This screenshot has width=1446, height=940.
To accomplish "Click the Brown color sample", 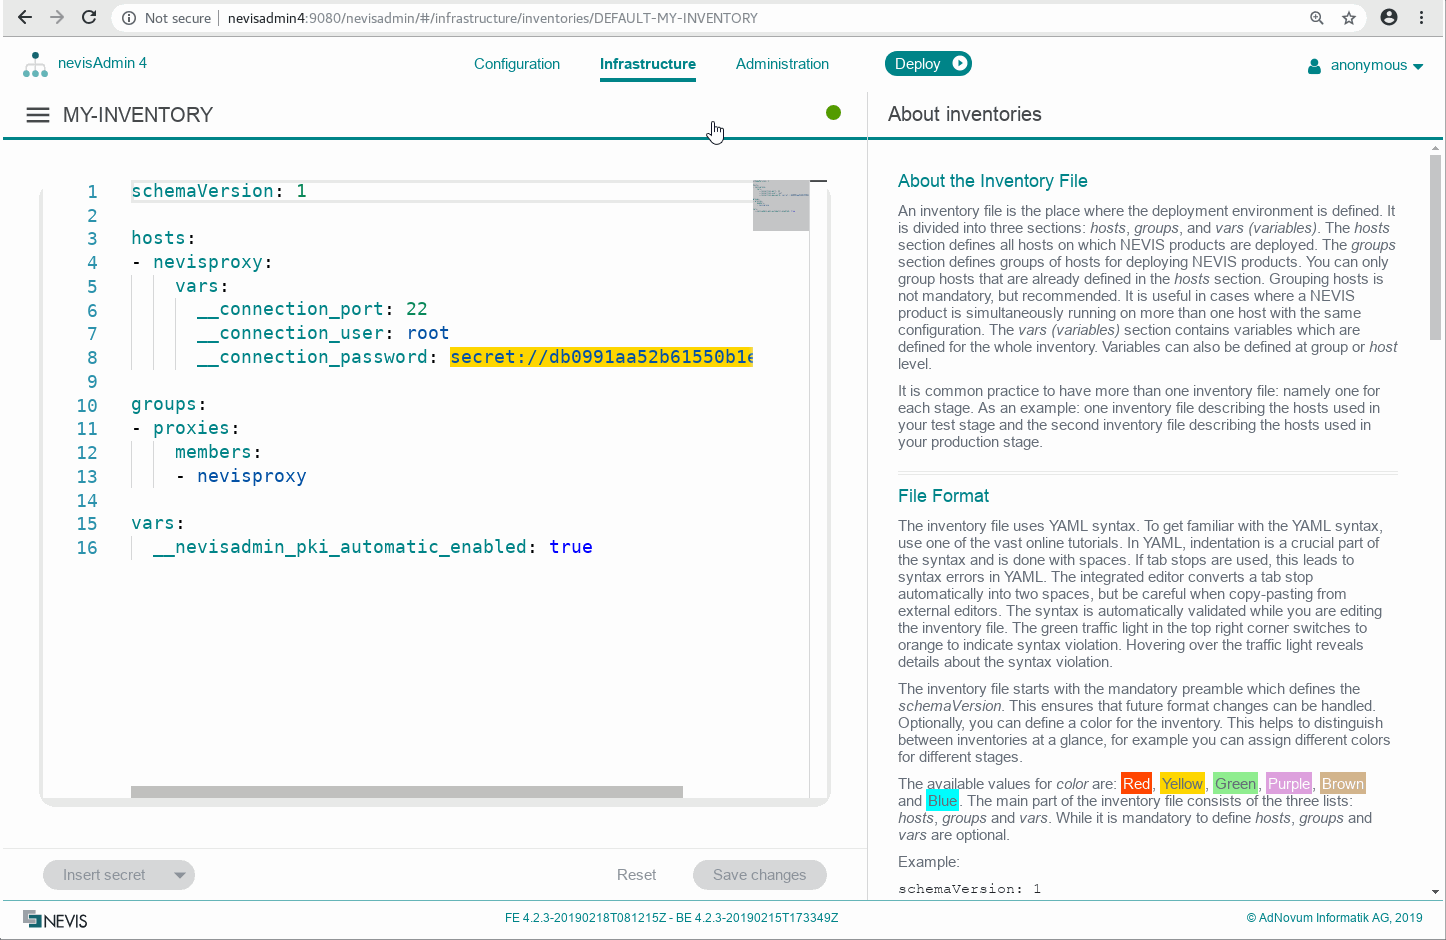I will click(1343, 784).
